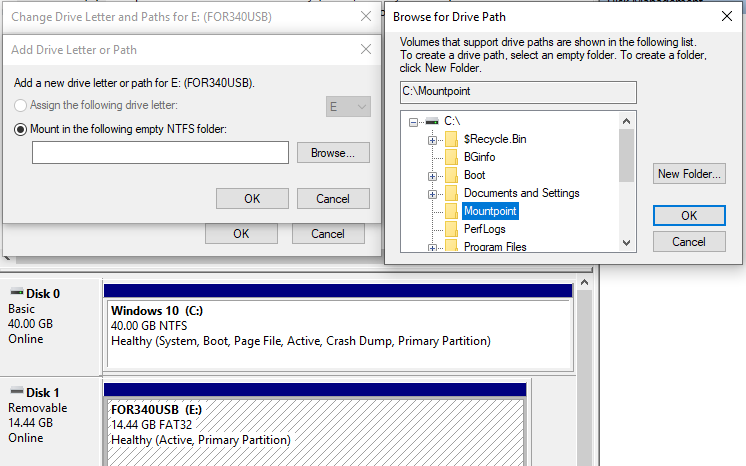Click the empty NTFS folder path field
The width and height of the screenshot is (746, 466).
tap(160, 153)
